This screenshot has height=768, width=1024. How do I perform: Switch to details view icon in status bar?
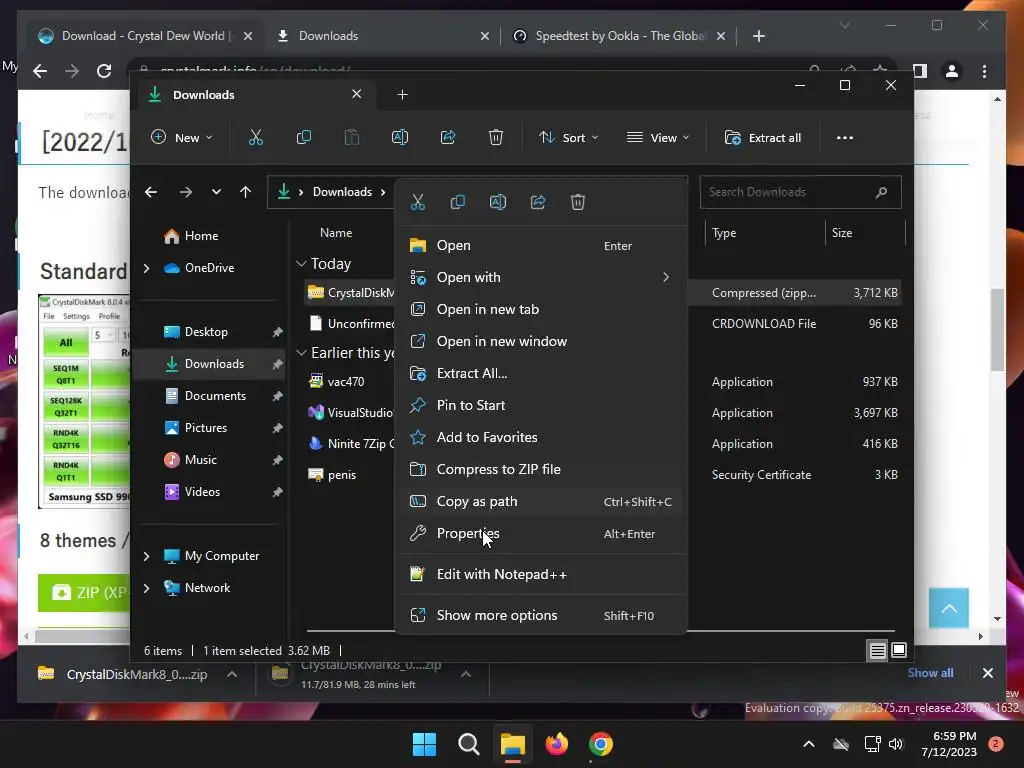point(877,650)
